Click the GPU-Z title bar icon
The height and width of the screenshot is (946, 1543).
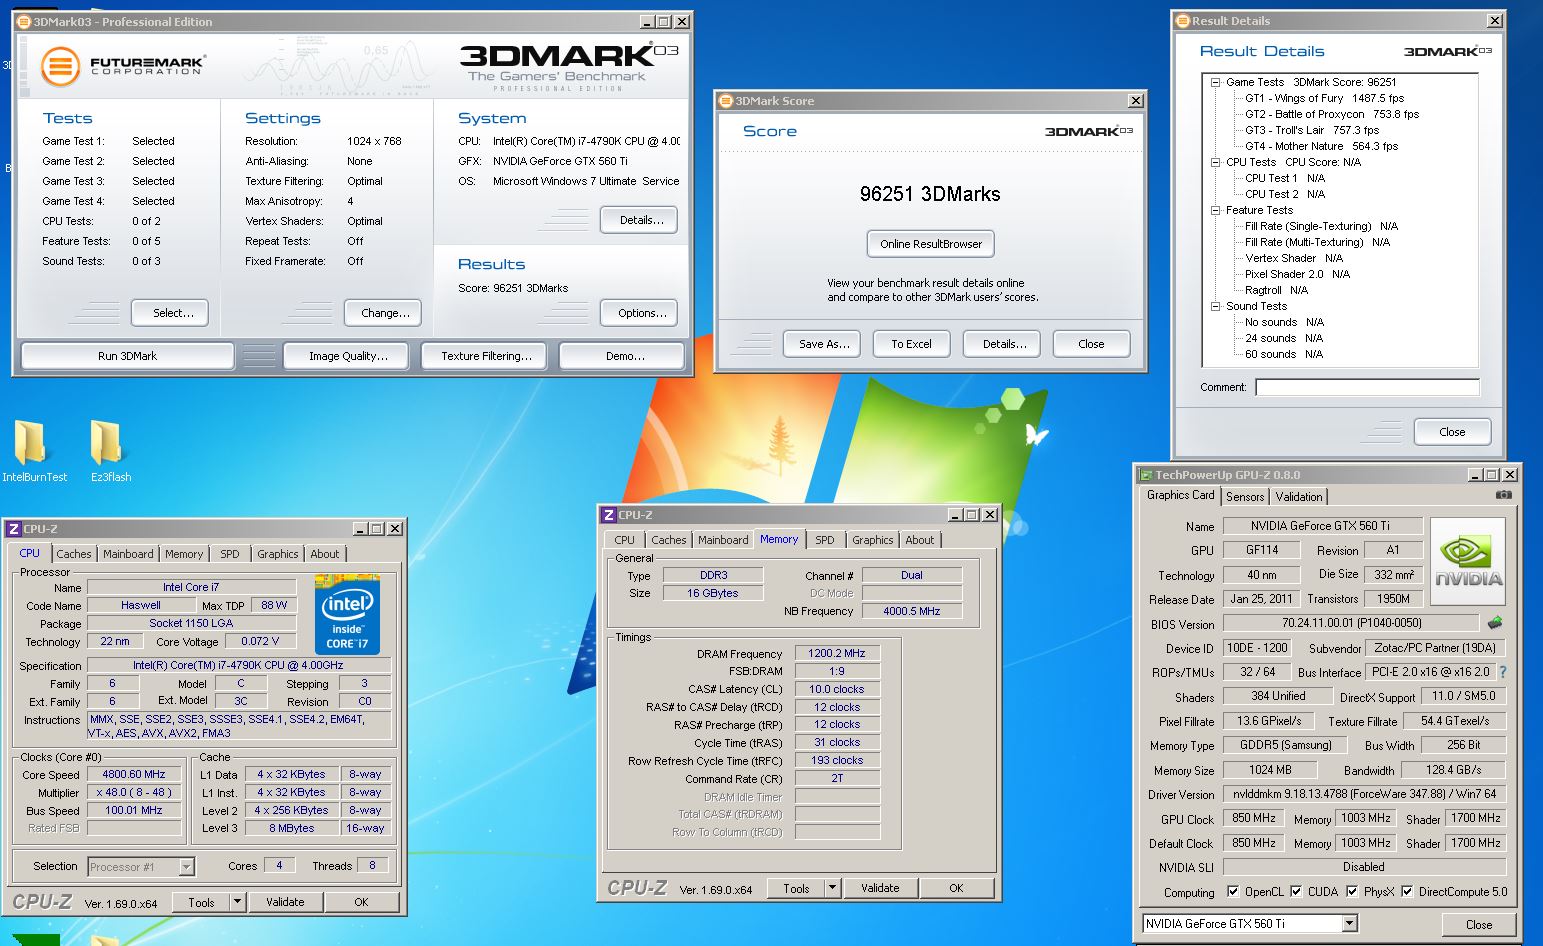[x=1147, y=475]
